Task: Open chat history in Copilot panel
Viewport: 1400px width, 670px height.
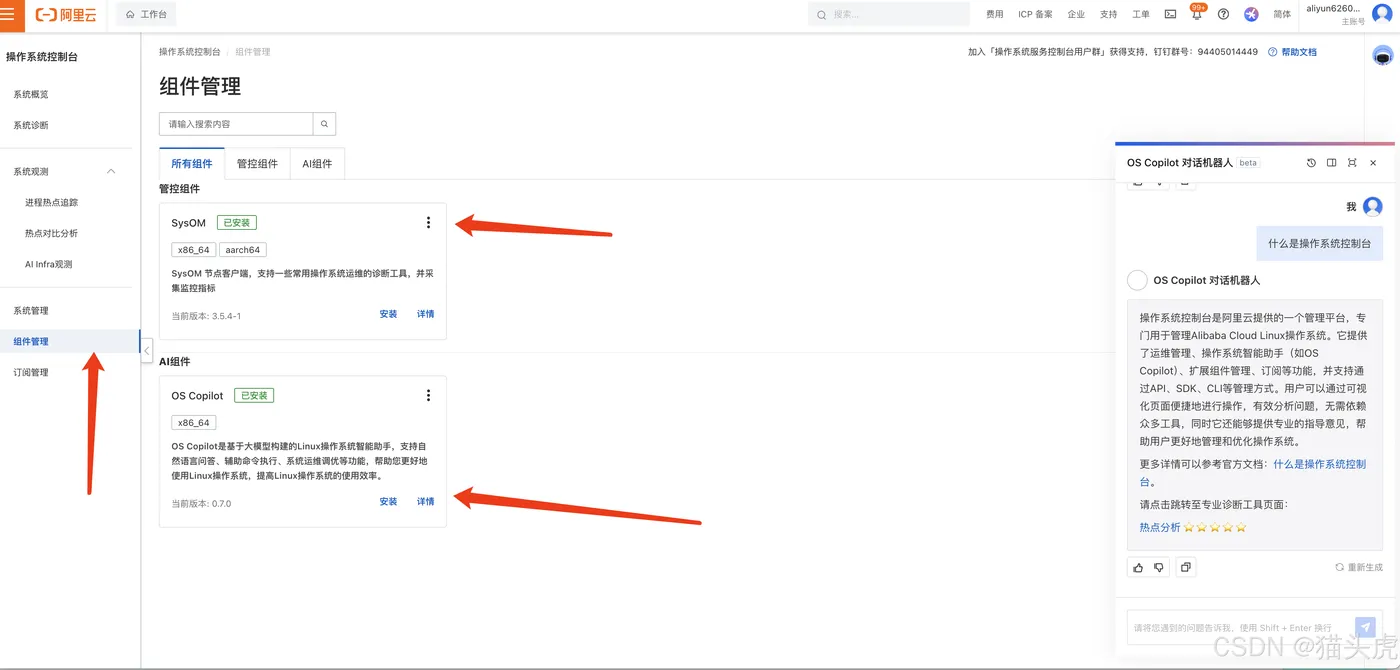Action: [1311, 163]
